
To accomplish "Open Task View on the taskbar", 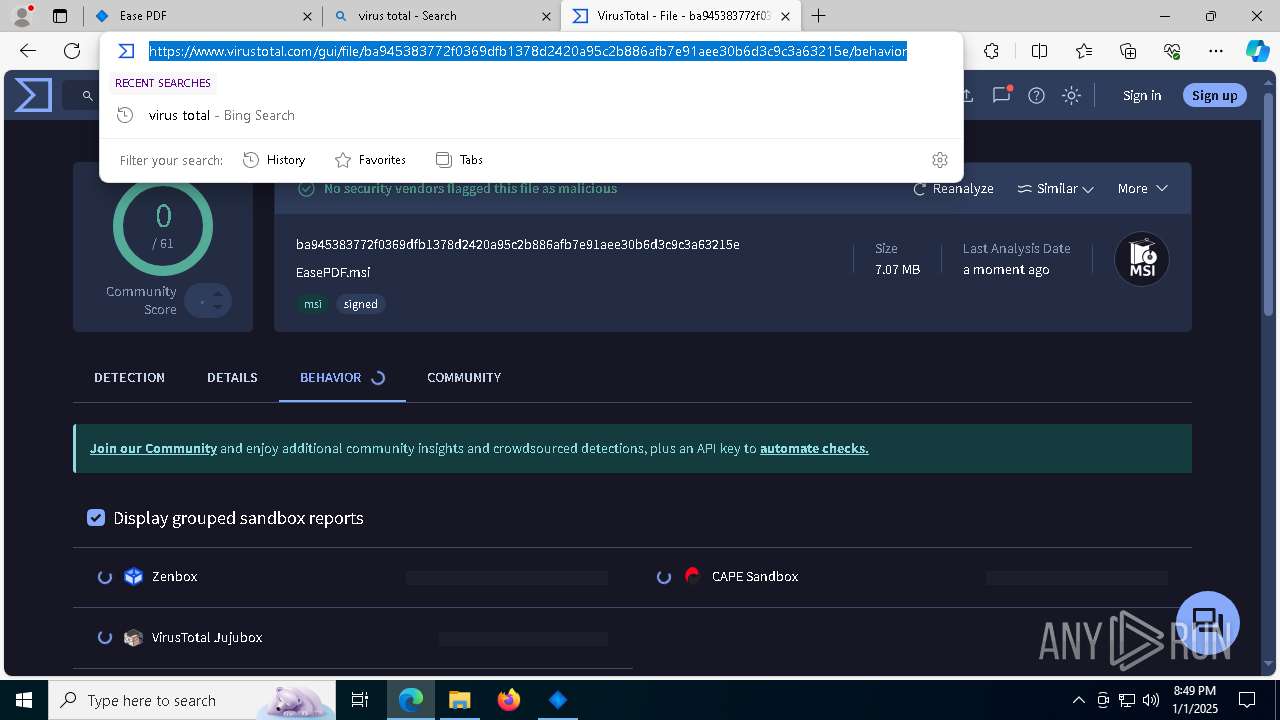I will [x=360, y=700].
